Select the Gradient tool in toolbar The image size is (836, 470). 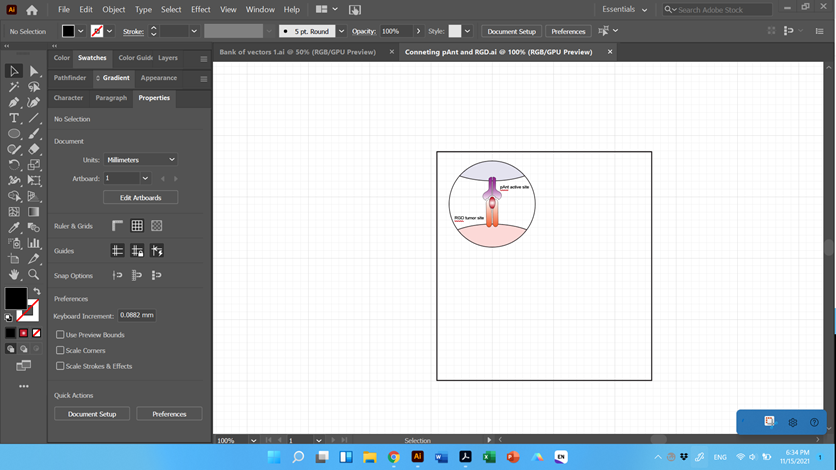(34, 212)
